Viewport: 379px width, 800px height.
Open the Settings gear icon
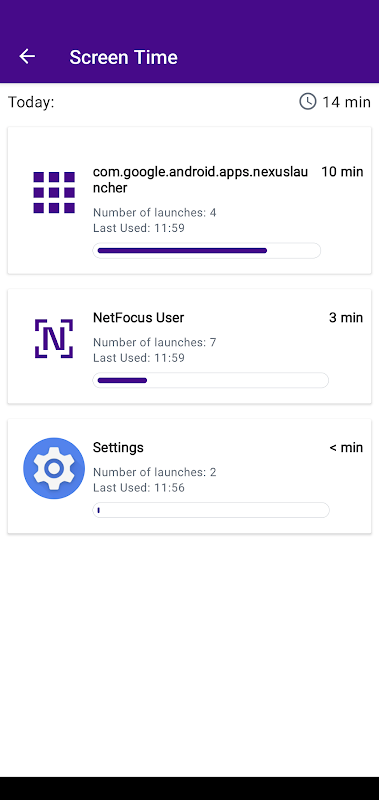click(x=54, y=468)
